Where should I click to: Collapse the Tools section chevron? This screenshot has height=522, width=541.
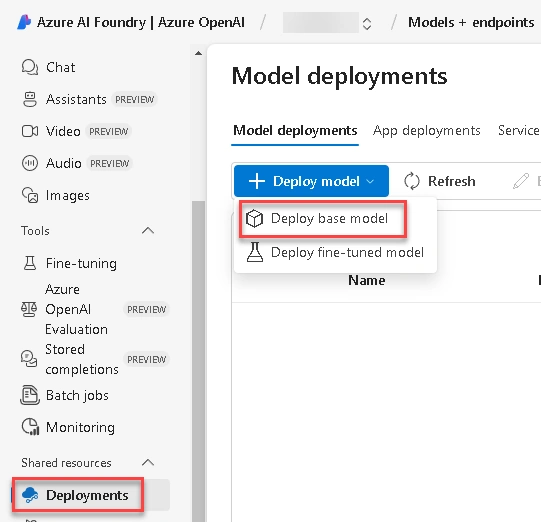[x=148, y=230]
